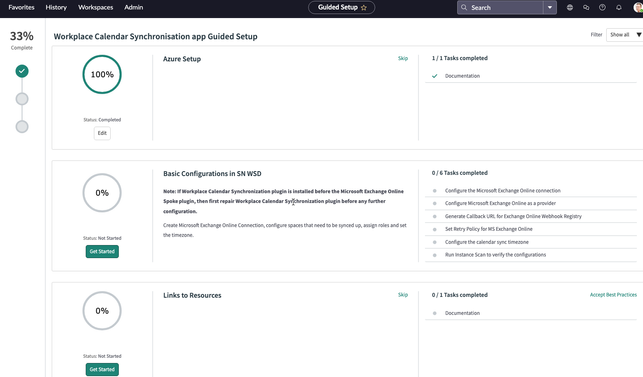Click the 33% Complete indicator
Screen dimensions: 643x377
(x=22, y=40)
